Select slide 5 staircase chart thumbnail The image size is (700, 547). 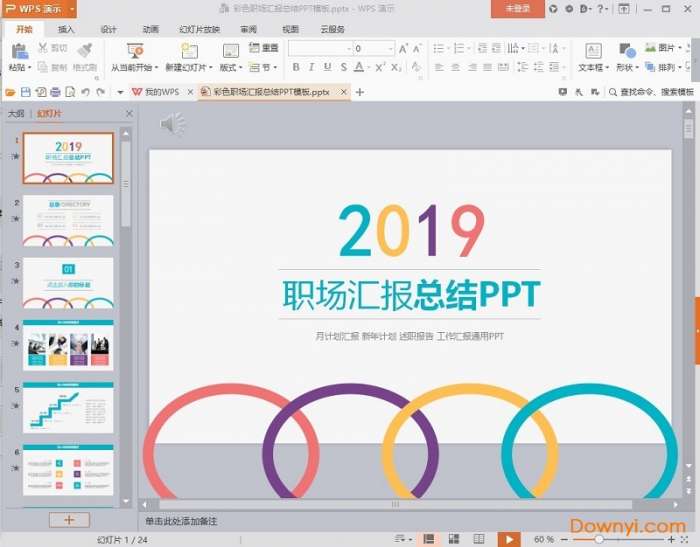pos(68,407)
